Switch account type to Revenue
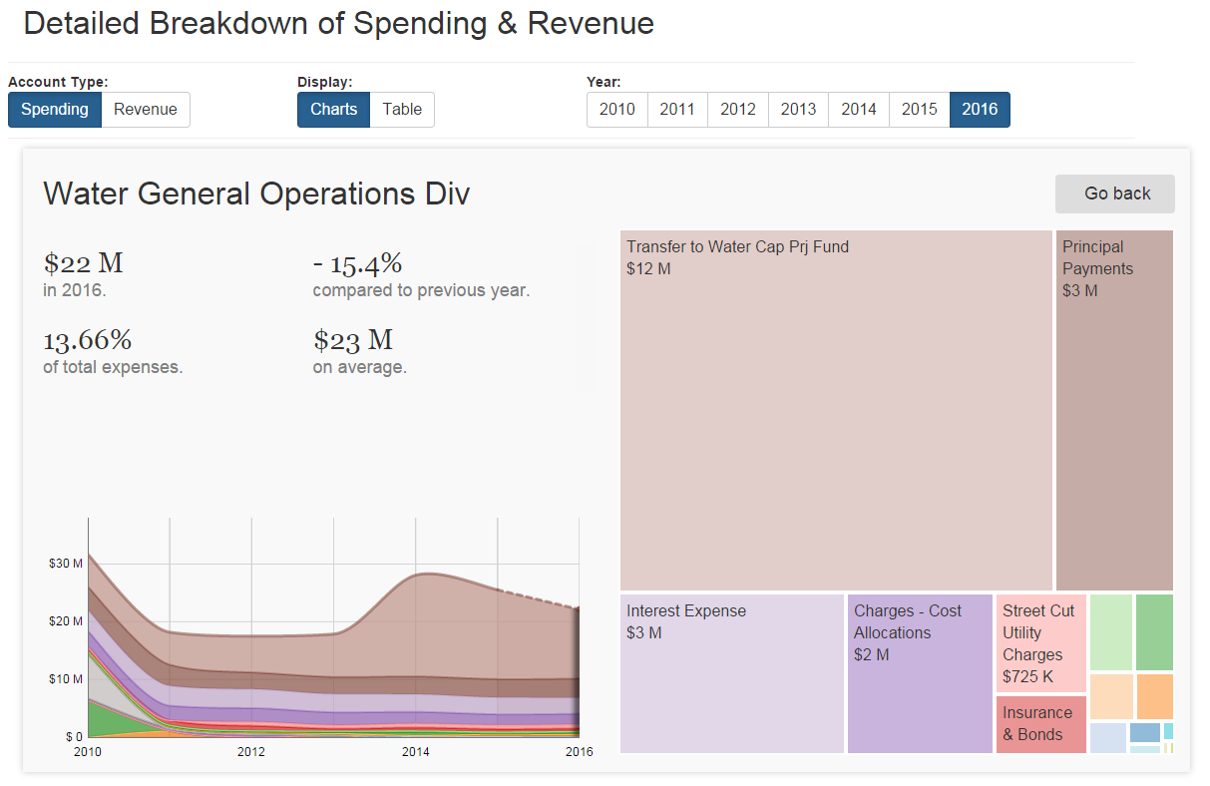 (145, 110)
